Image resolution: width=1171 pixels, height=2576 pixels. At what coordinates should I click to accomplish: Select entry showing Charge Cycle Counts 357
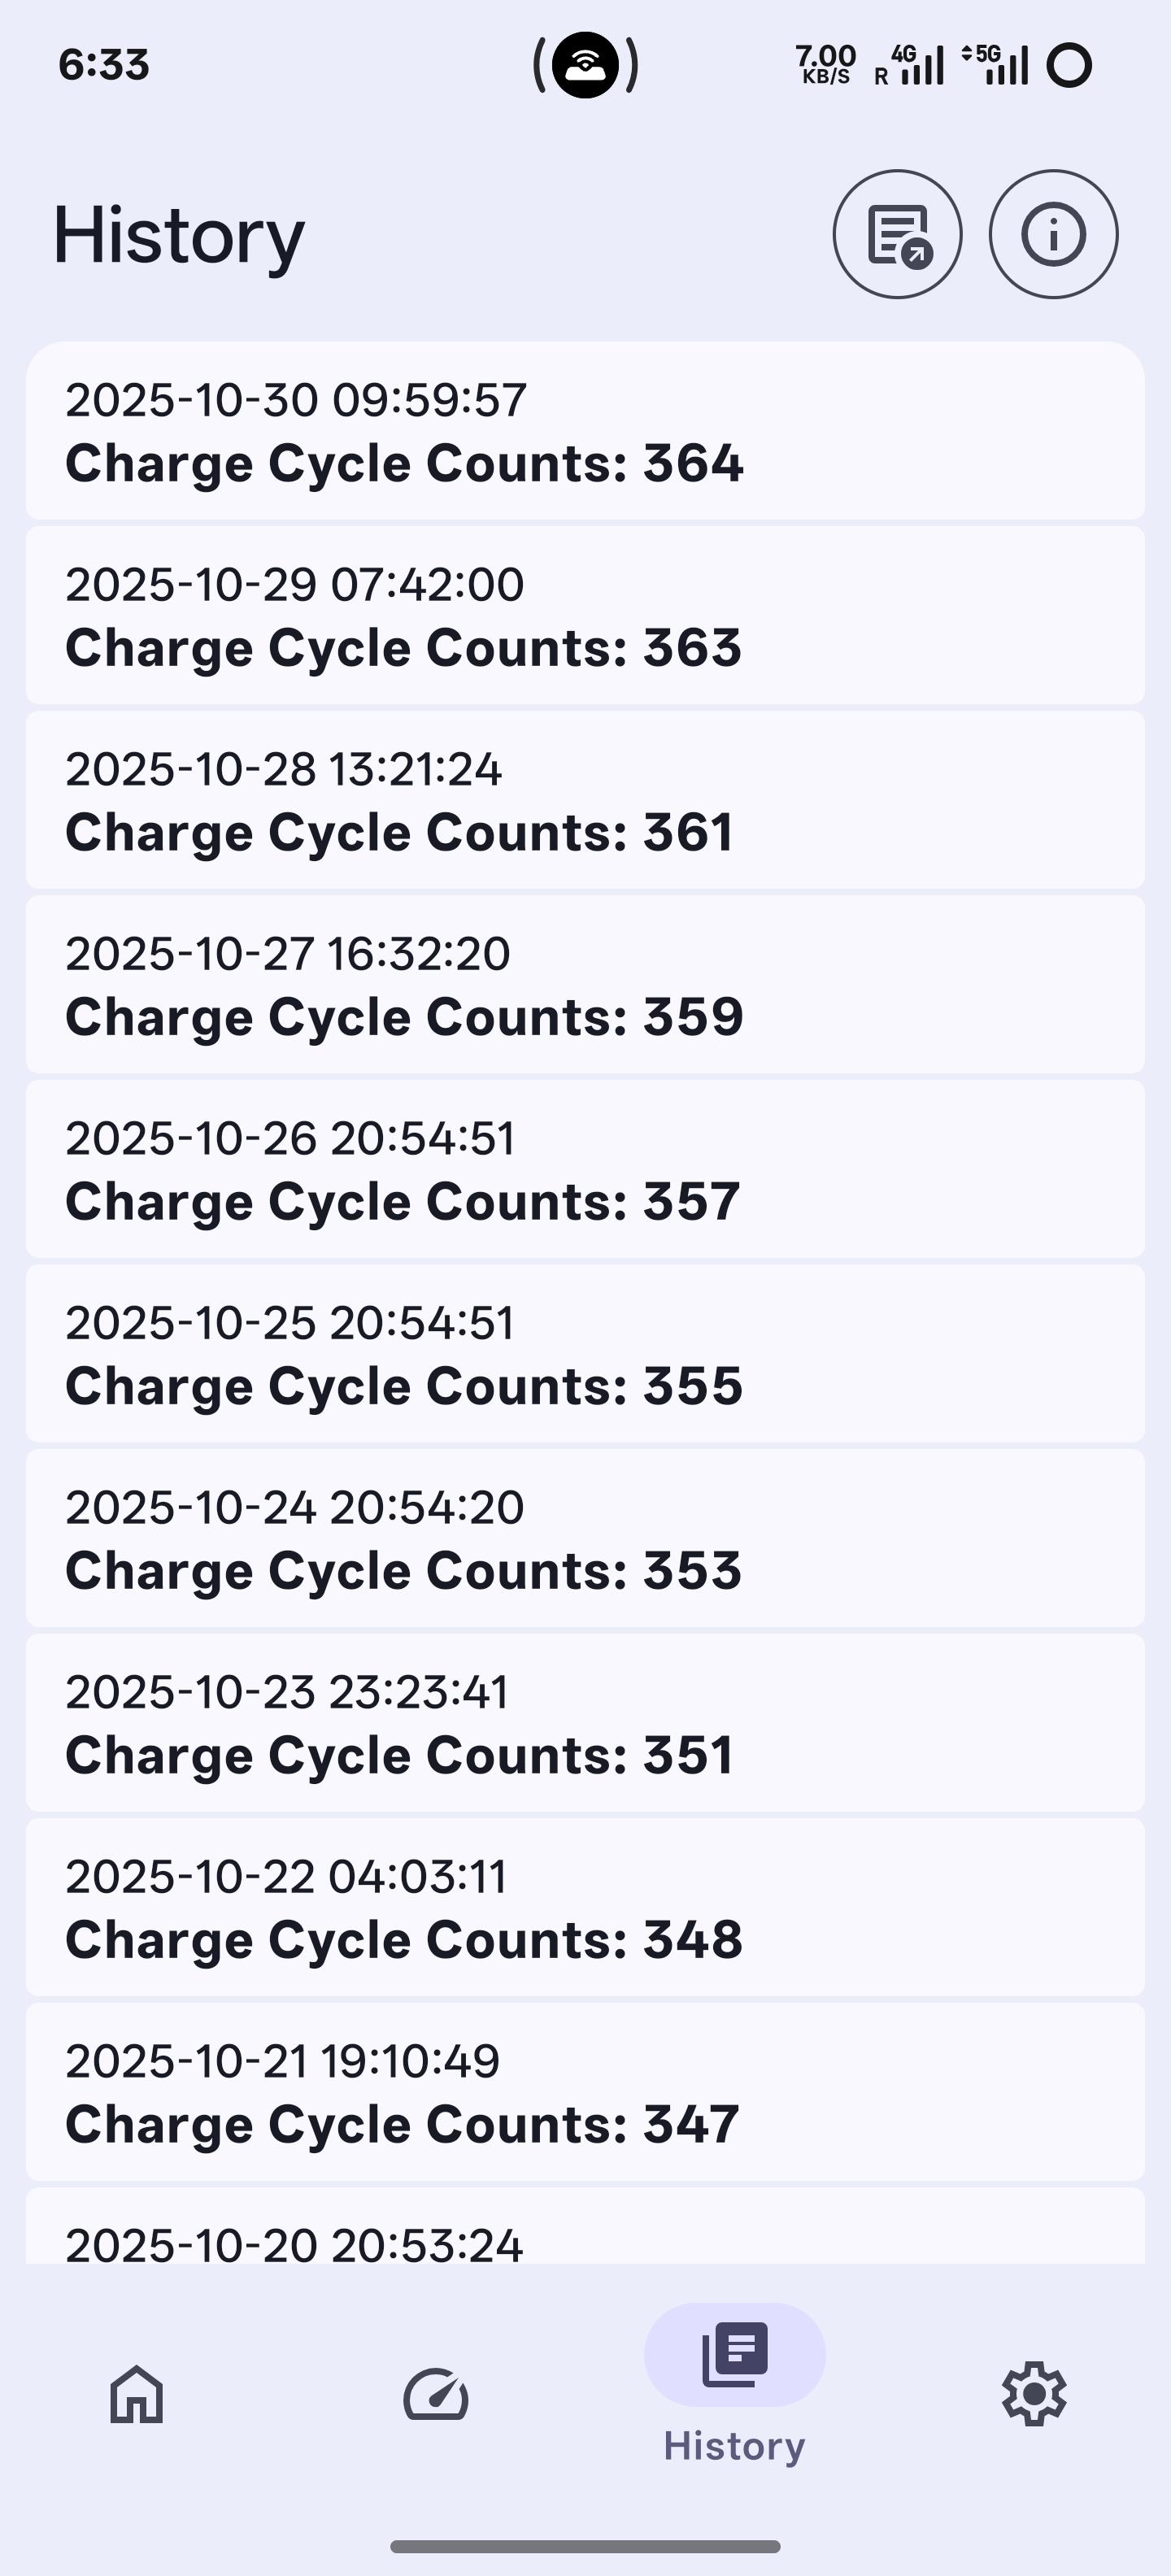click(x=585, y=1169)
